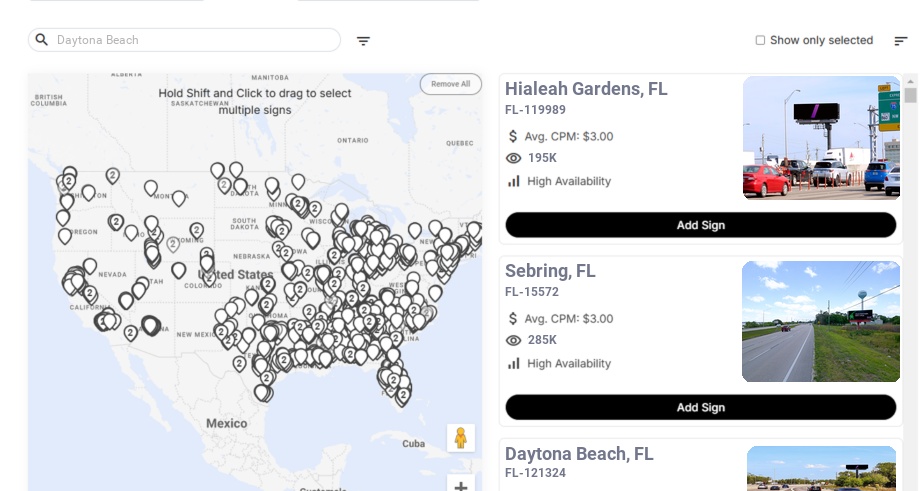Click the Hialeah Gardens CPM dollar icon
The width and height of the screenshot is (920, 491).
tap(514, 136)
